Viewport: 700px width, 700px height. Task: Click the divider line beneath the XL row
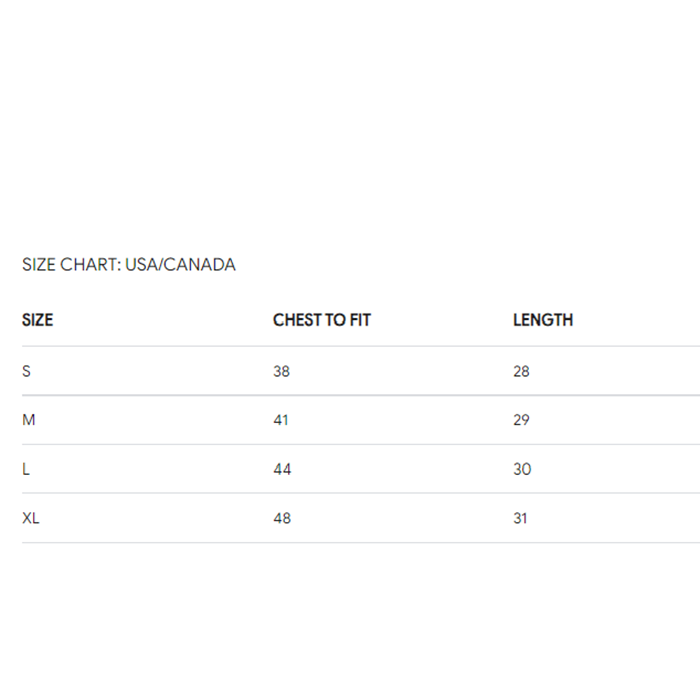tap(360, 543)
